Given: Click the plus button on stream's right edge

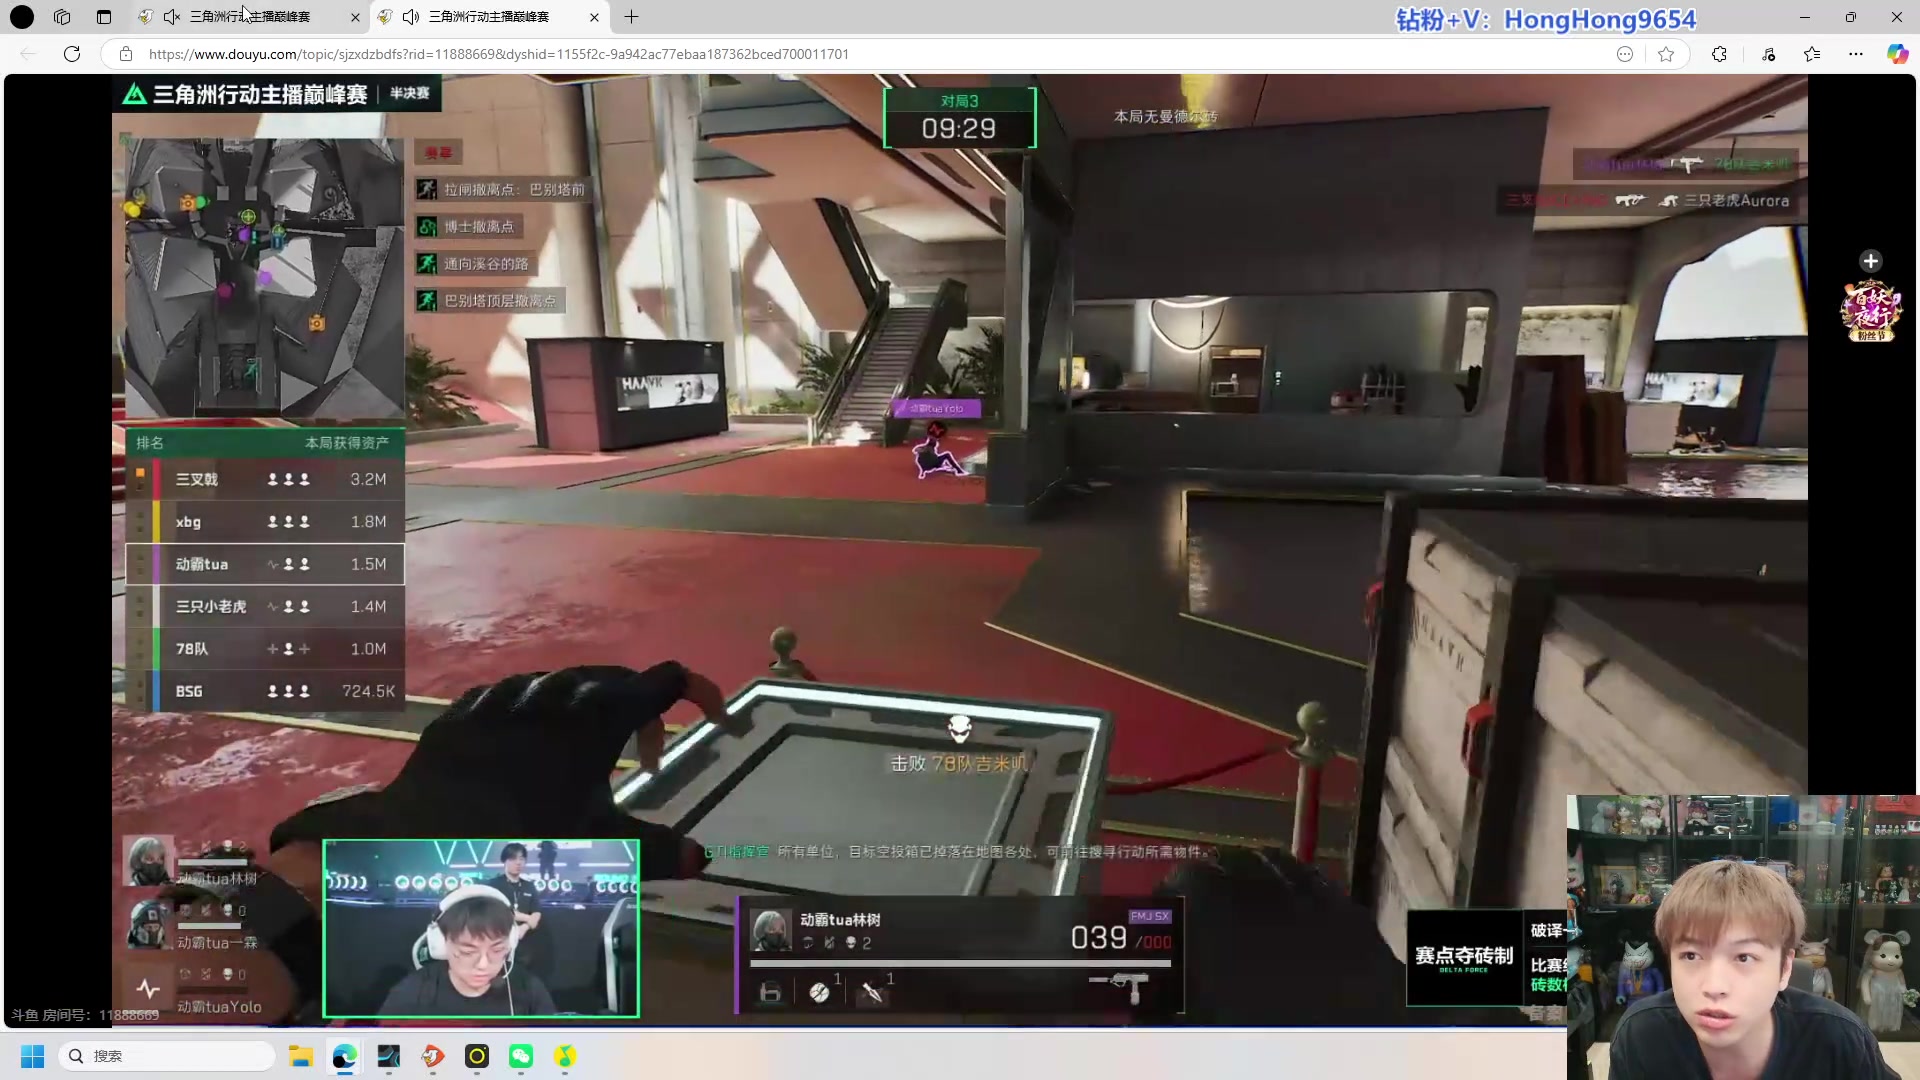Looking at the screenshot, I should (x=1870, y=261).
